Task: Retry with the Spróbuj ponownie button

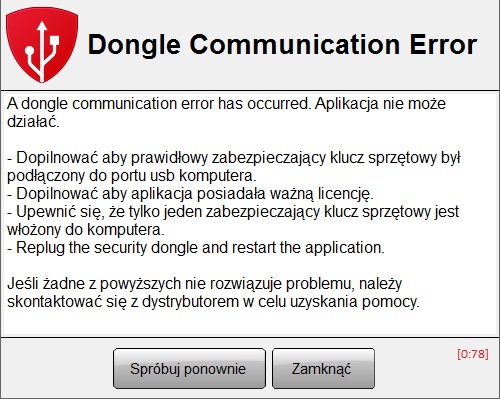Action: click(189, 369)
